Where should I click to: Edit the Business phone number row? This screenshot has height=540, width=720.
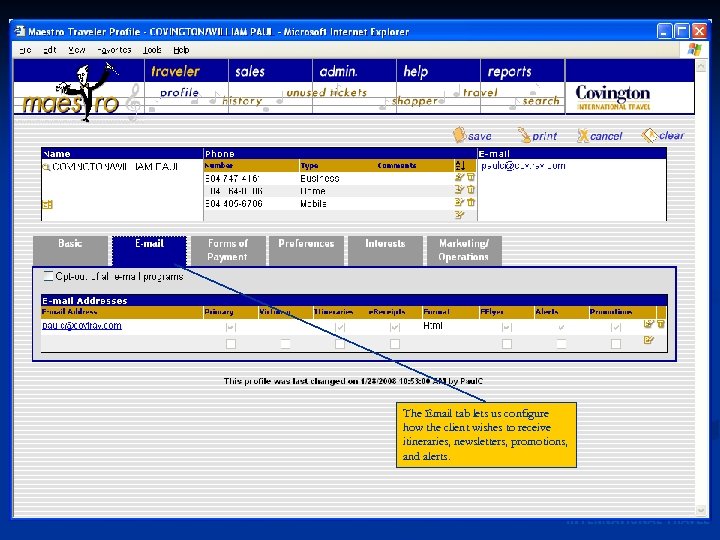point(459,177)
